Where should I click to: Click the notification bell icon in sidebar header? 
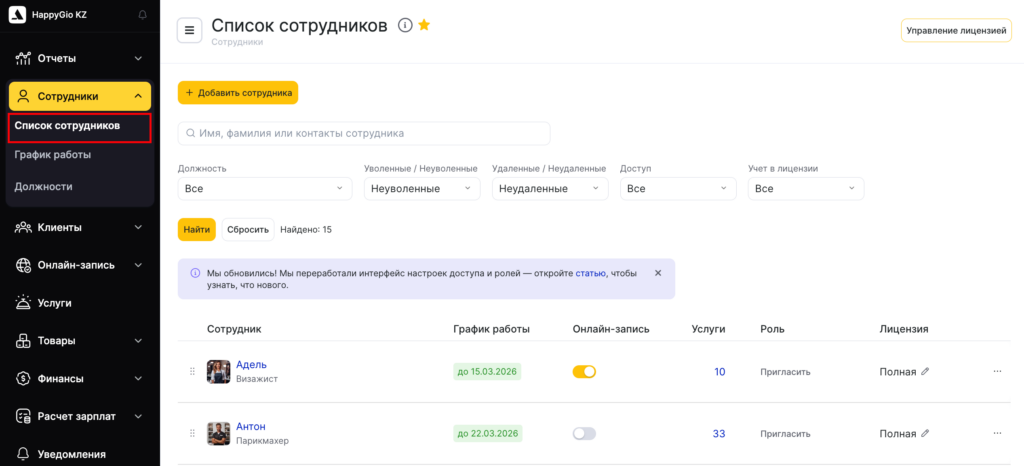click(x=142, y=15)
